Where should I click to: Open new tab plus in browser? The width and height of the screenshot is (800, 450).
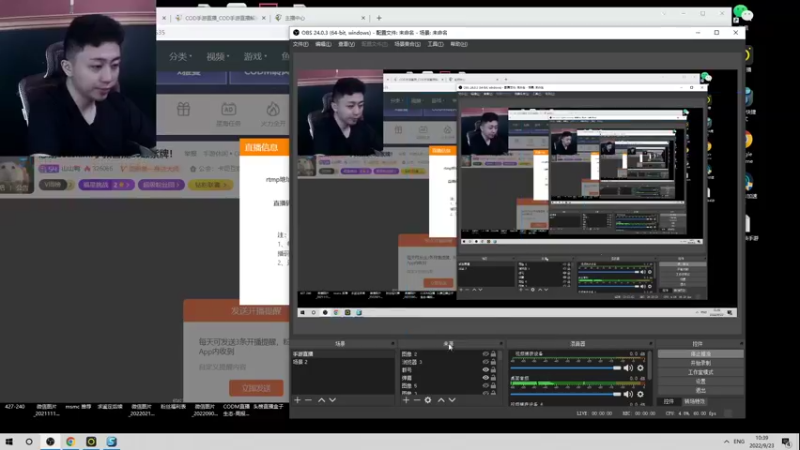(379, 18)
